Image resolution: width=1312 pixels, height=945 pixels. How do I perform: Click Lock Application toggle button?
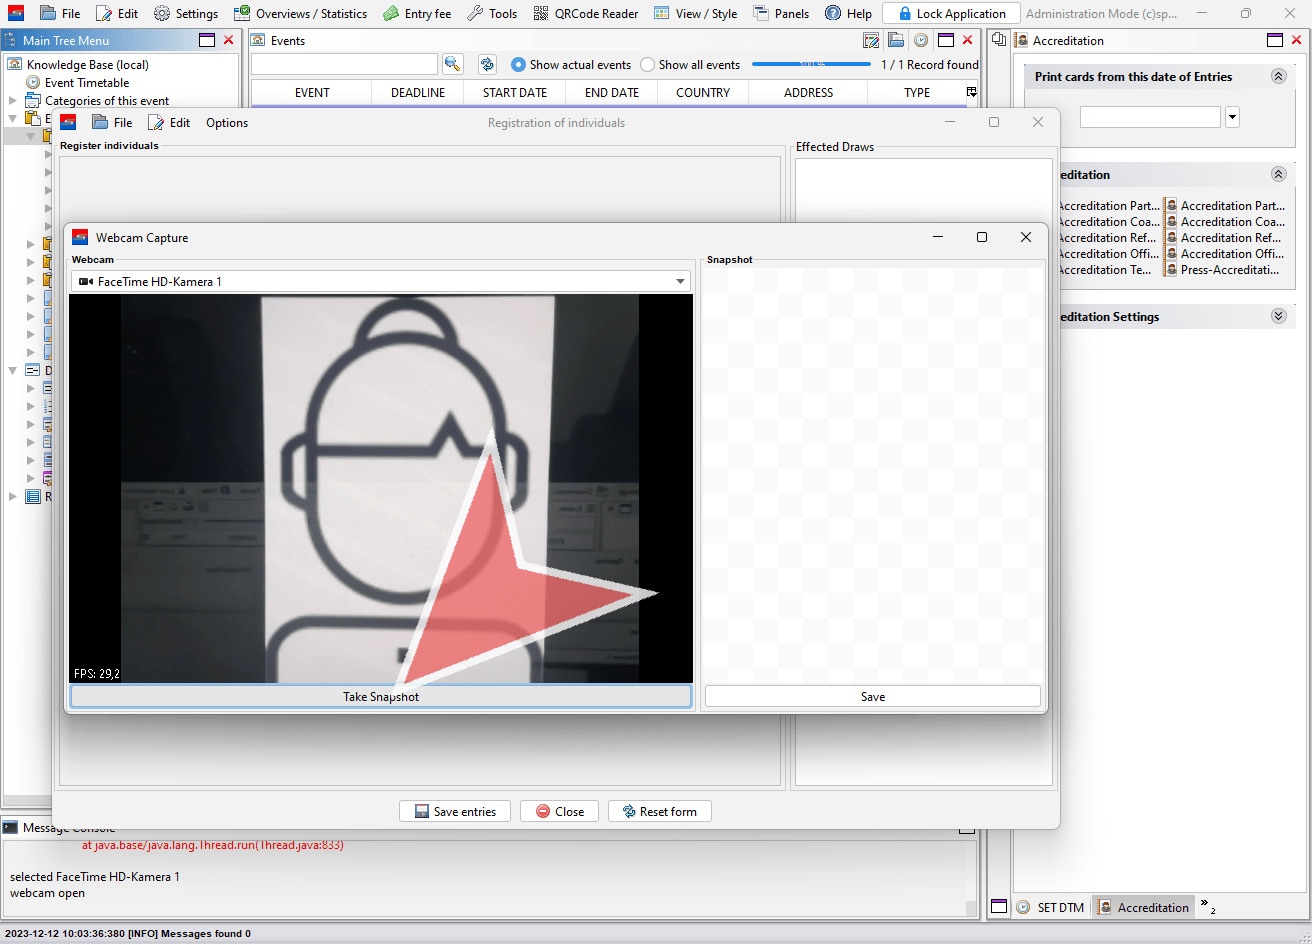coord(950,14)
